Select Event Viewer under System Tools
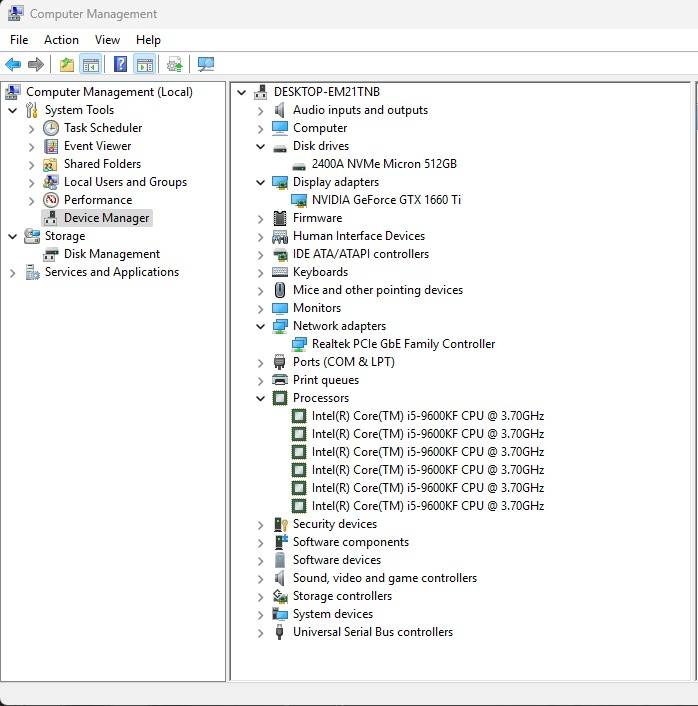The height and width of the screenshot is (706, 698). point(97,146)
